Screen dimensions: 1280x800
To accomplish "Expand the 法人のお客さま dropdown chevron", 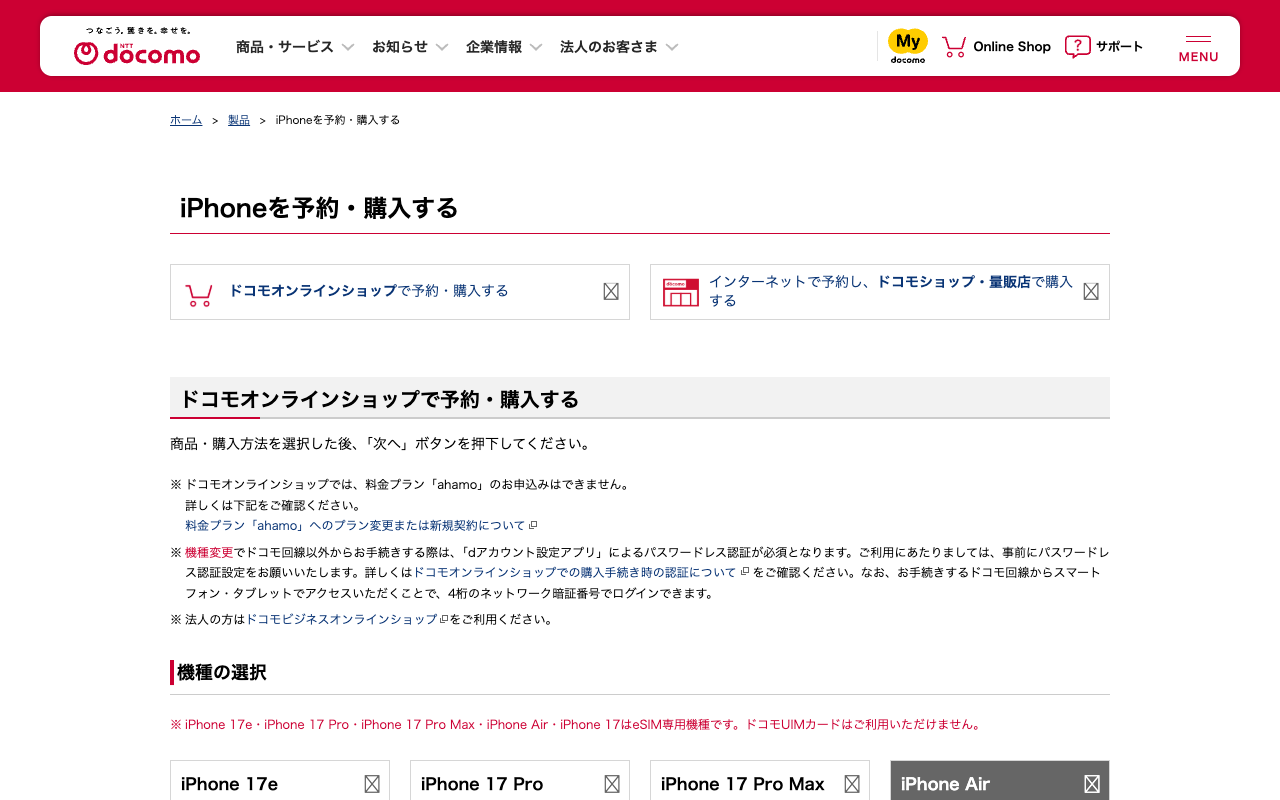I will click(x=672, y=47).
